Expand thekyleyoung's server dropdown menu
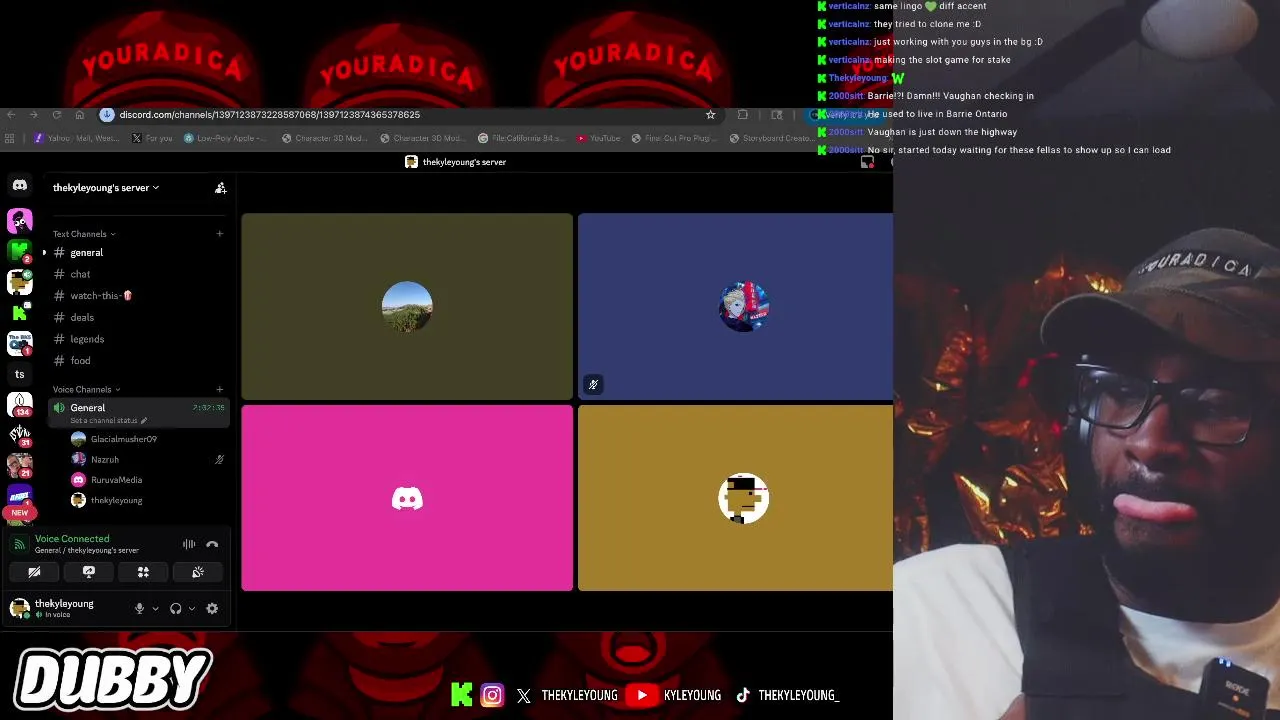This screenshot has height=720, width=1280. point(106,188)
